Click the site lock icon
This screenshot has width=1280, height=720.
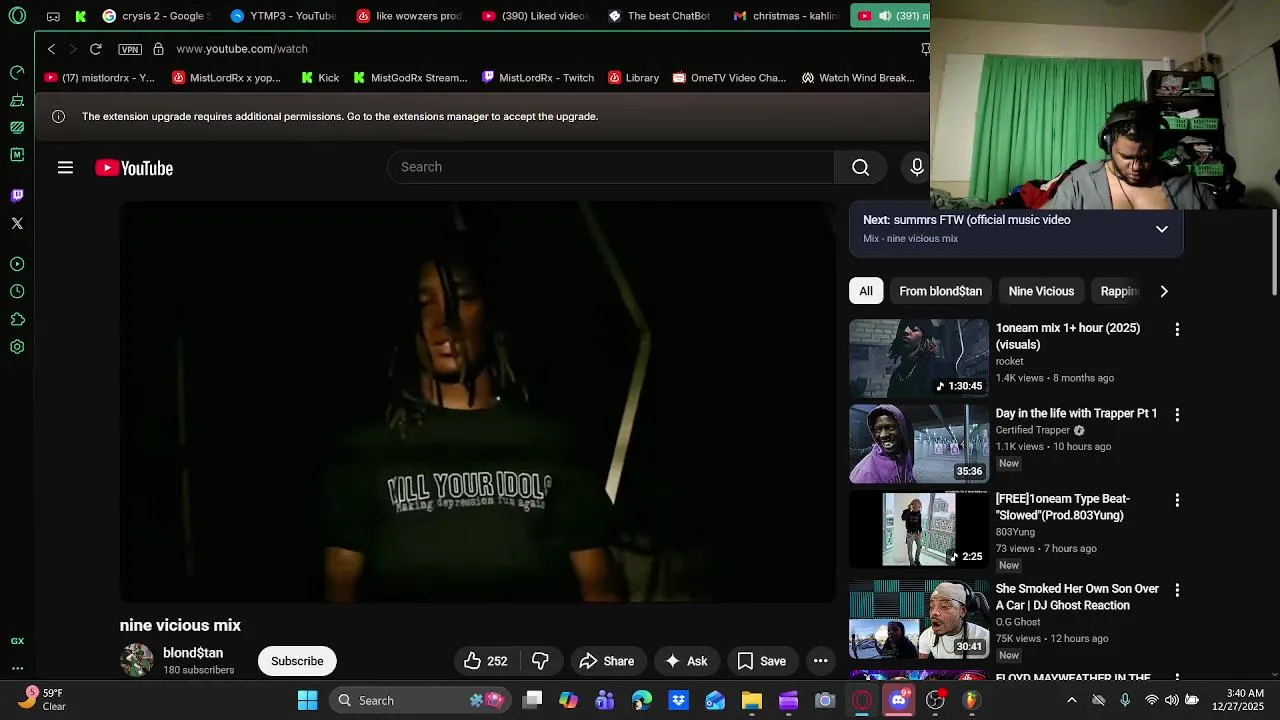(158, 49)
